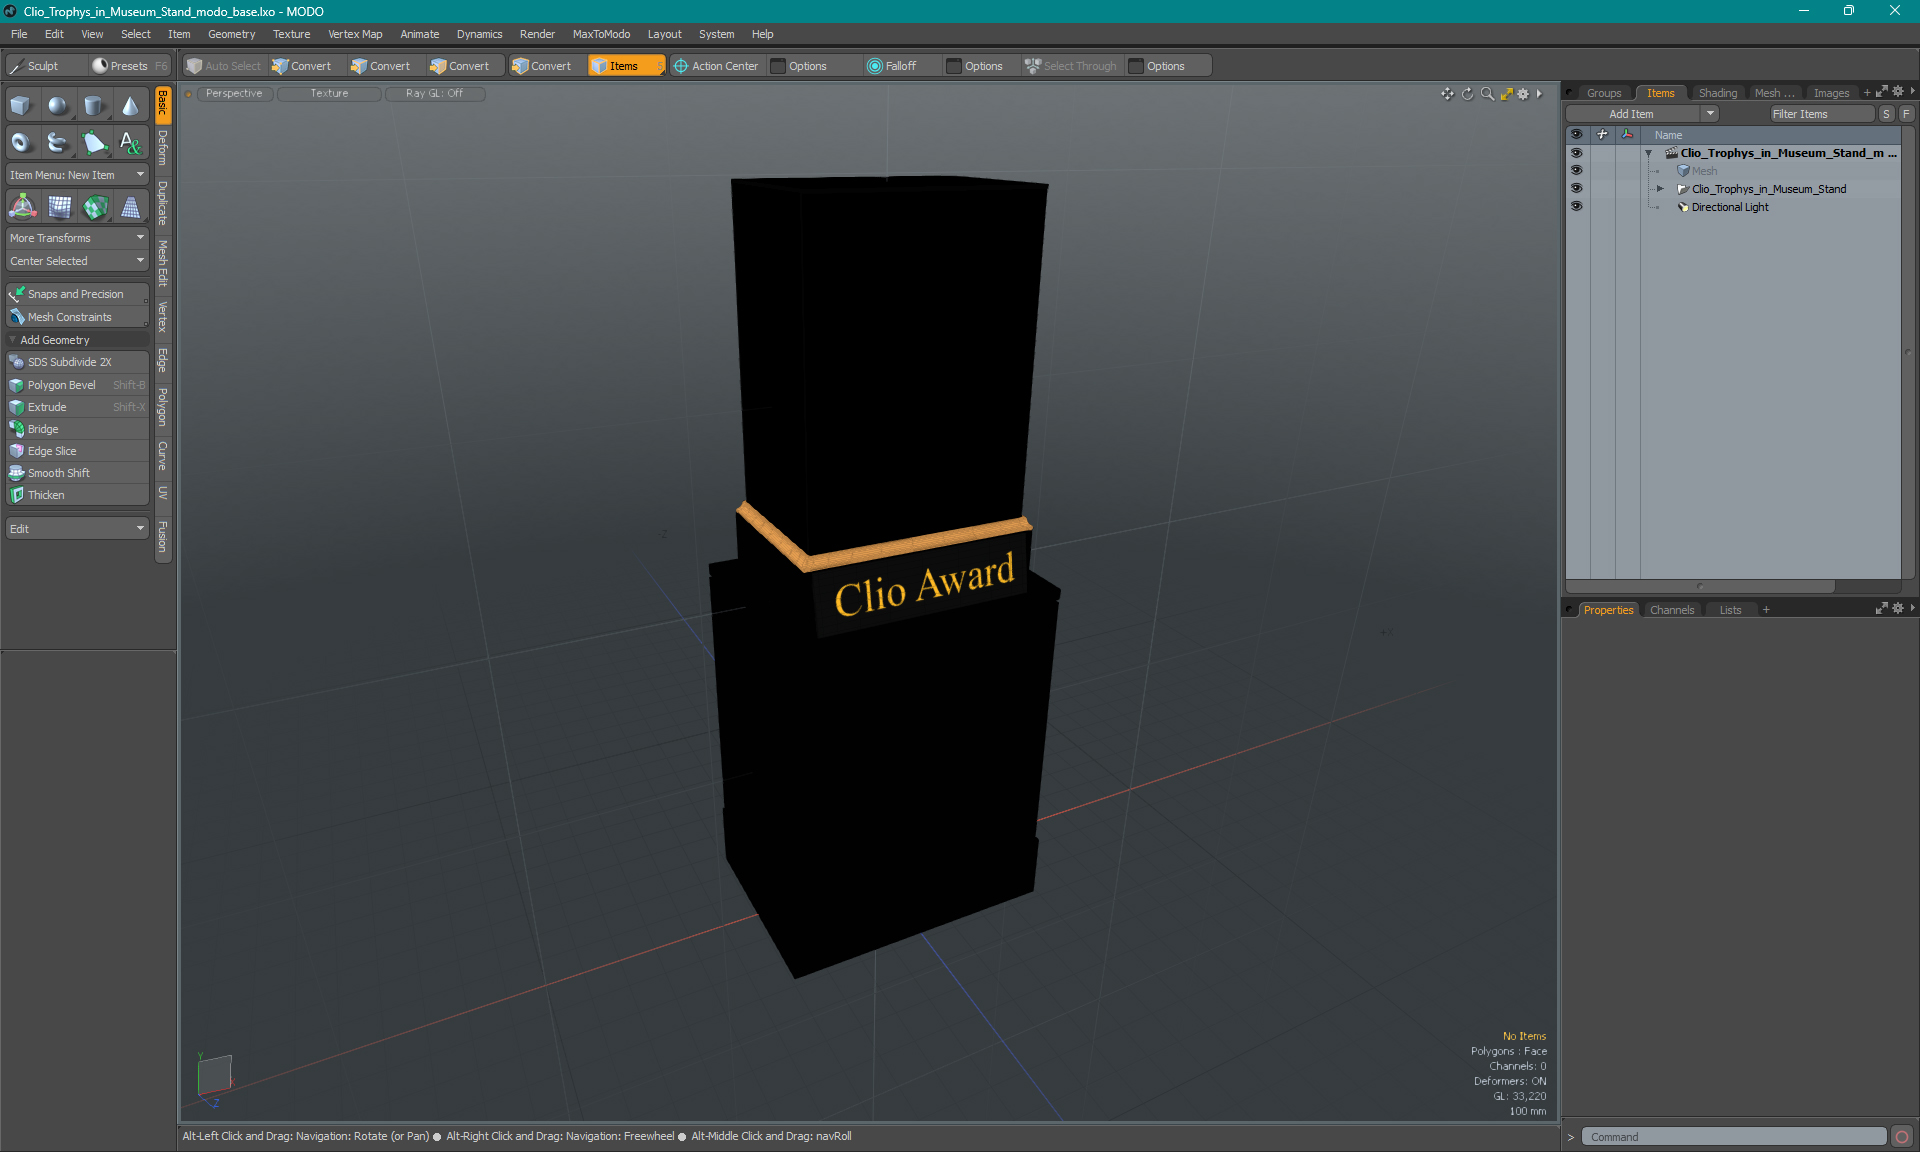Select the Cube primitive tool

coord(21,106)
